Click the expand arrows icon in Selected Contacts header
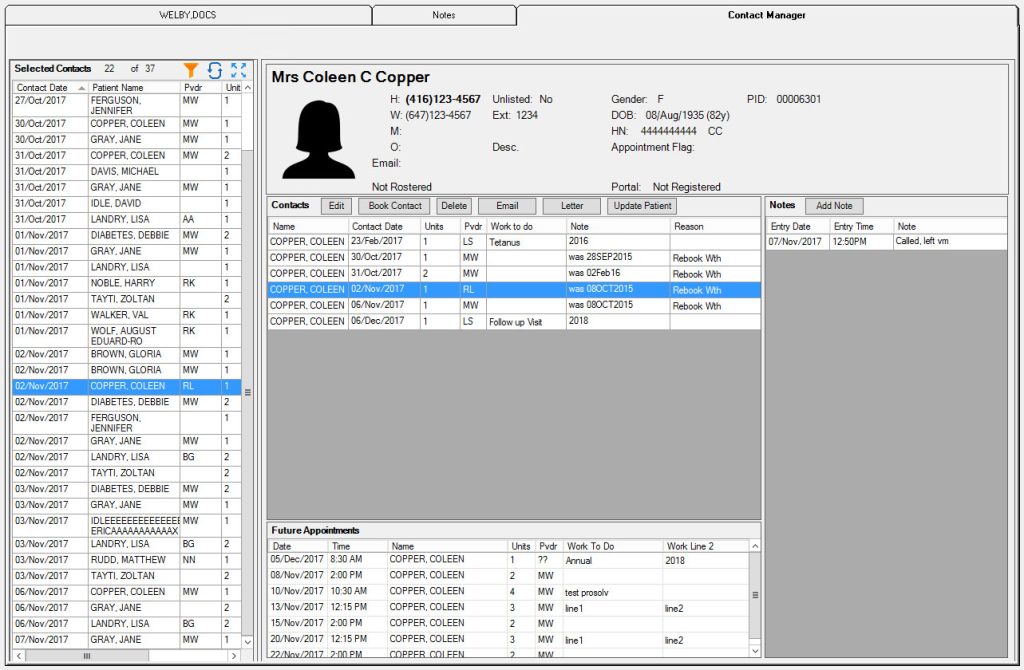The height and width of the screenshot is (670, 1024). tap(237, 70)
